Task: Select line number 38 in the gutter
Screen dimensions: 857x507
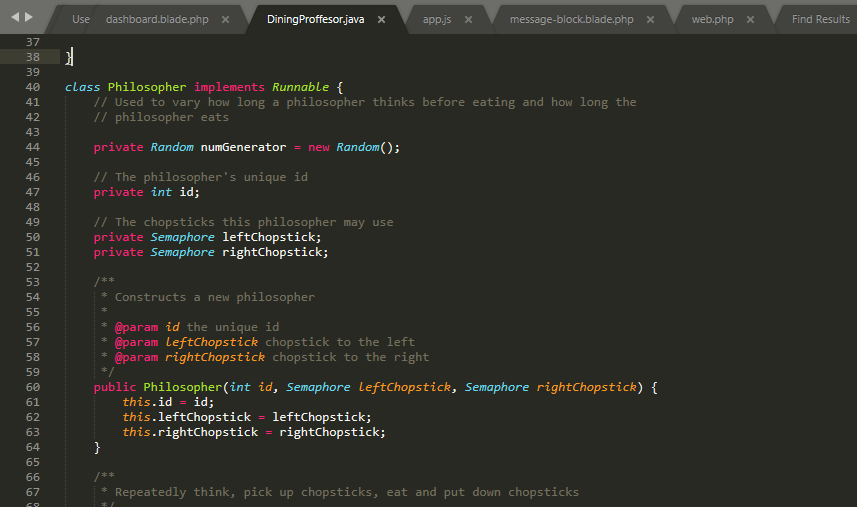Action: pyautogui.click(x=33, y=57)
